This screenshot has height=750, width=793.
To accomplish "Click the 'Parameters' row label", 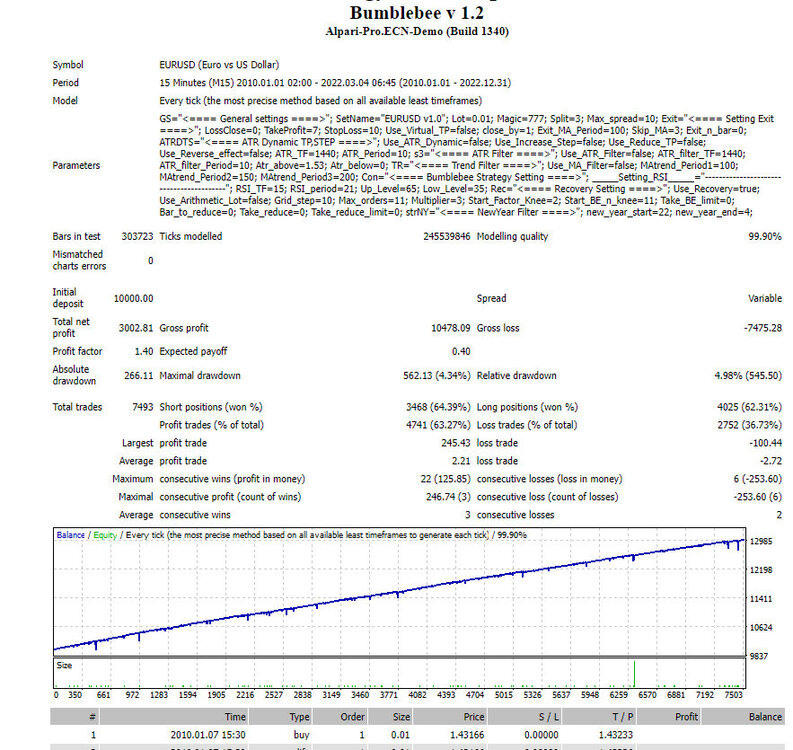I will (76, 165).
